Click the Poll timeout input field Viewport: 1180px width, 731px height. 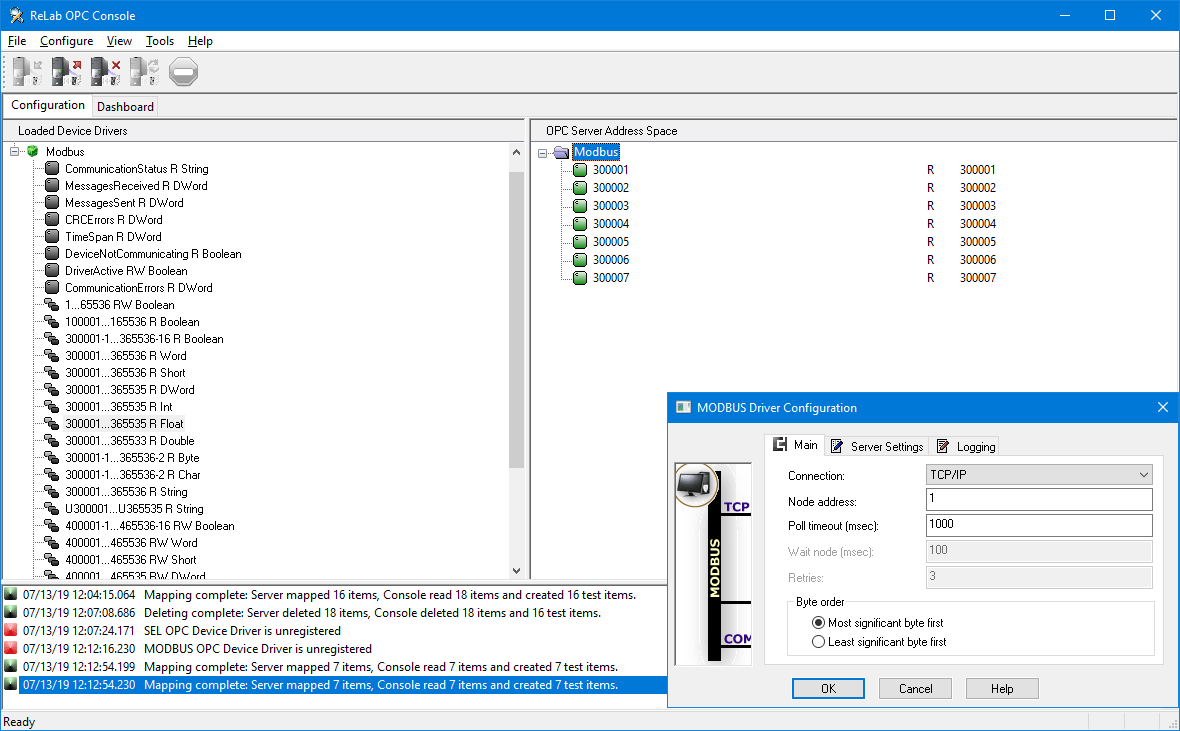pyautogui.click(x=1039, y=525)
